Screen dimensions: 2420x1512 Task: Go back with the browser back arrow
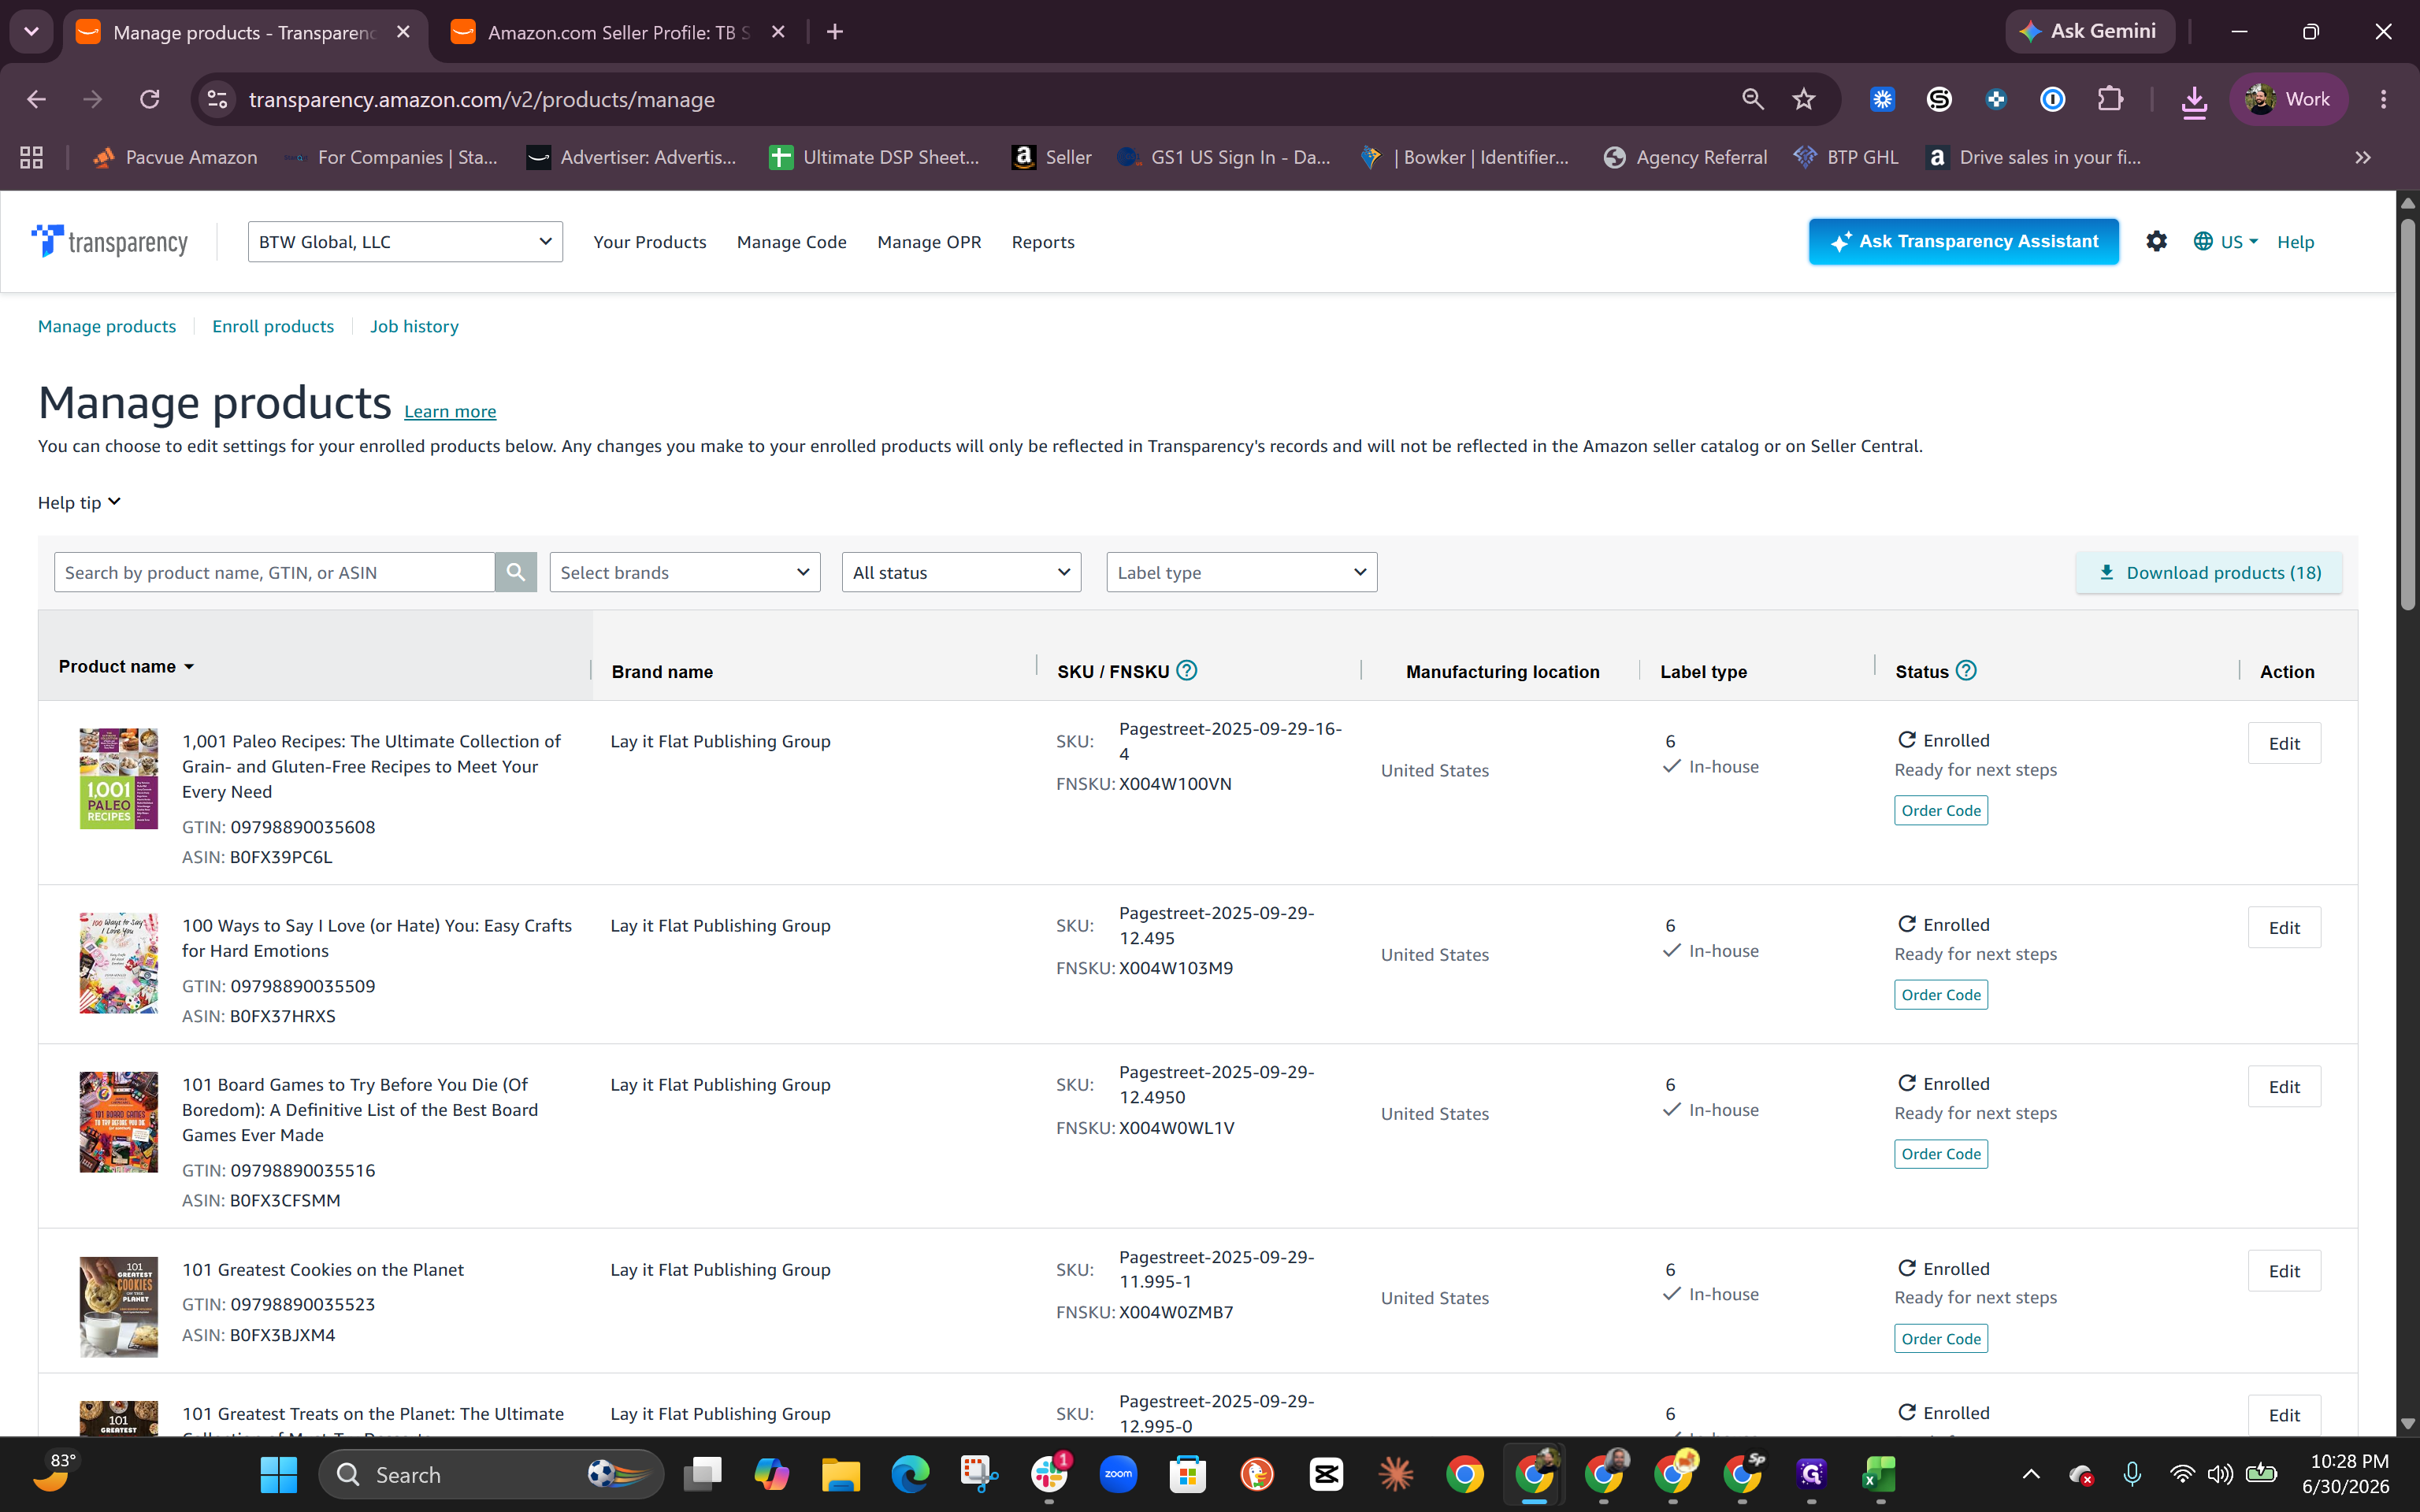click(x=36, y=99)
